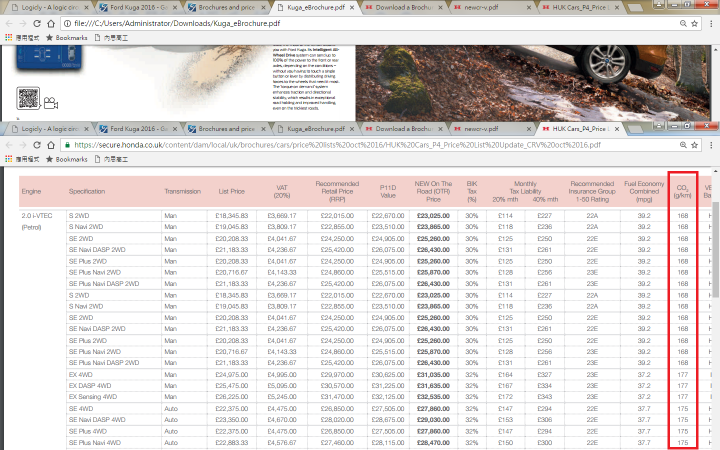Close the Logicly tab in the lower window

point(86,129)
